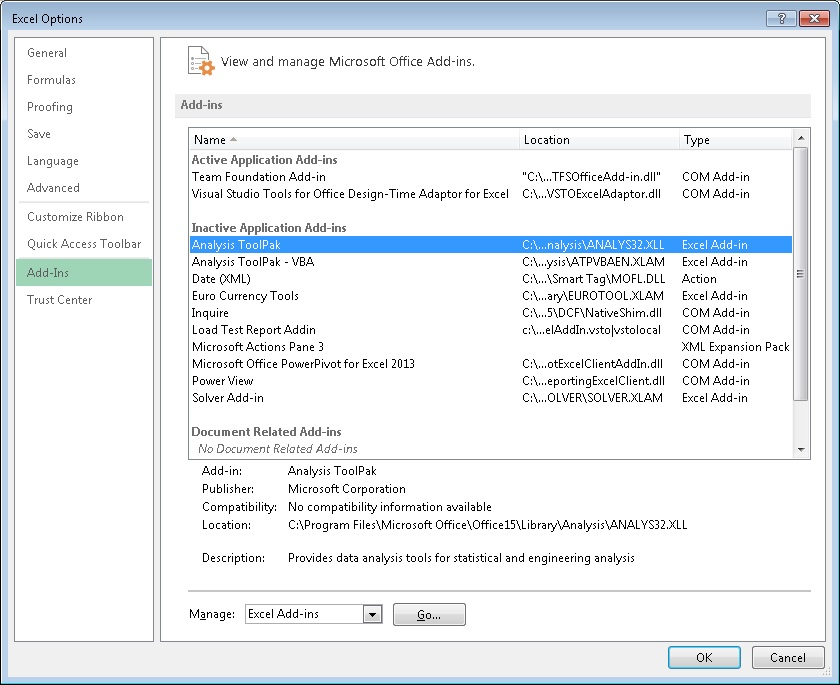Click the ANALYS32.XLL full location path
This screenshot has height=685, width=840.
(488, 525)
